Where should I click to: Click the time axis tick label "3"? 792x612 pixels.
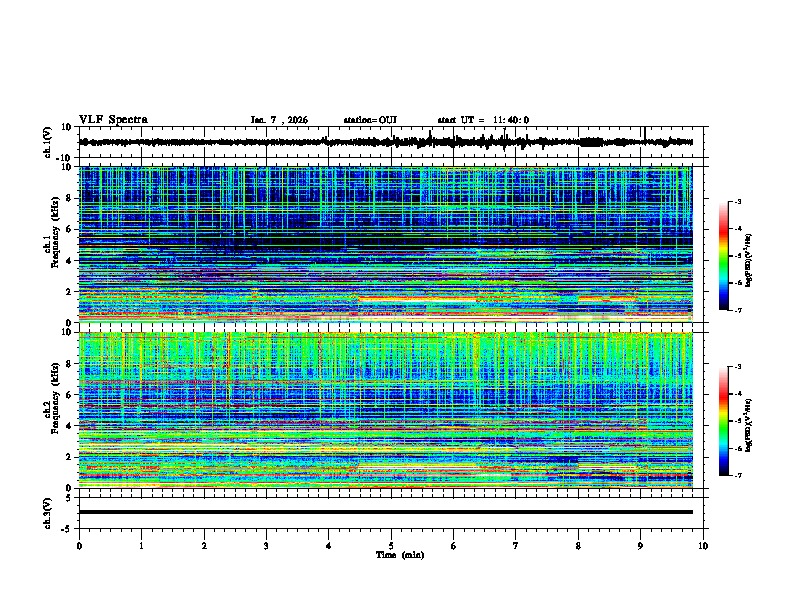(x=266, y=546)
